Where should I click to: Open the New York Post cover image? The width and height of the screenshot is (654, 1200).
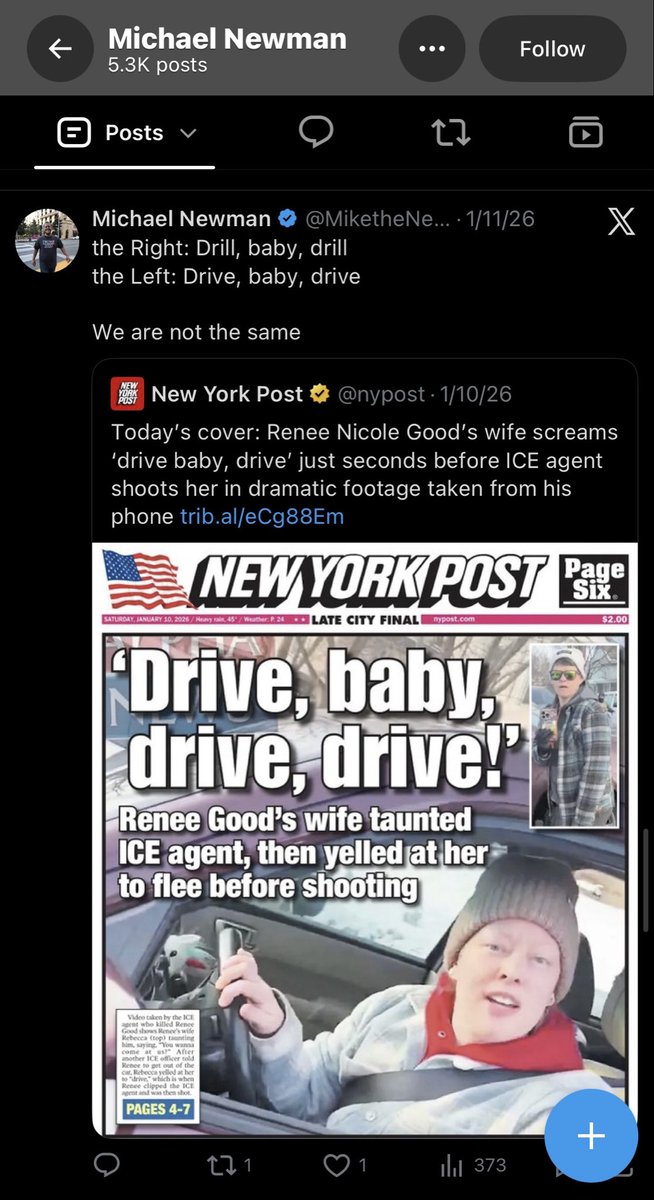pyautogui.click(x=365, y=840)
